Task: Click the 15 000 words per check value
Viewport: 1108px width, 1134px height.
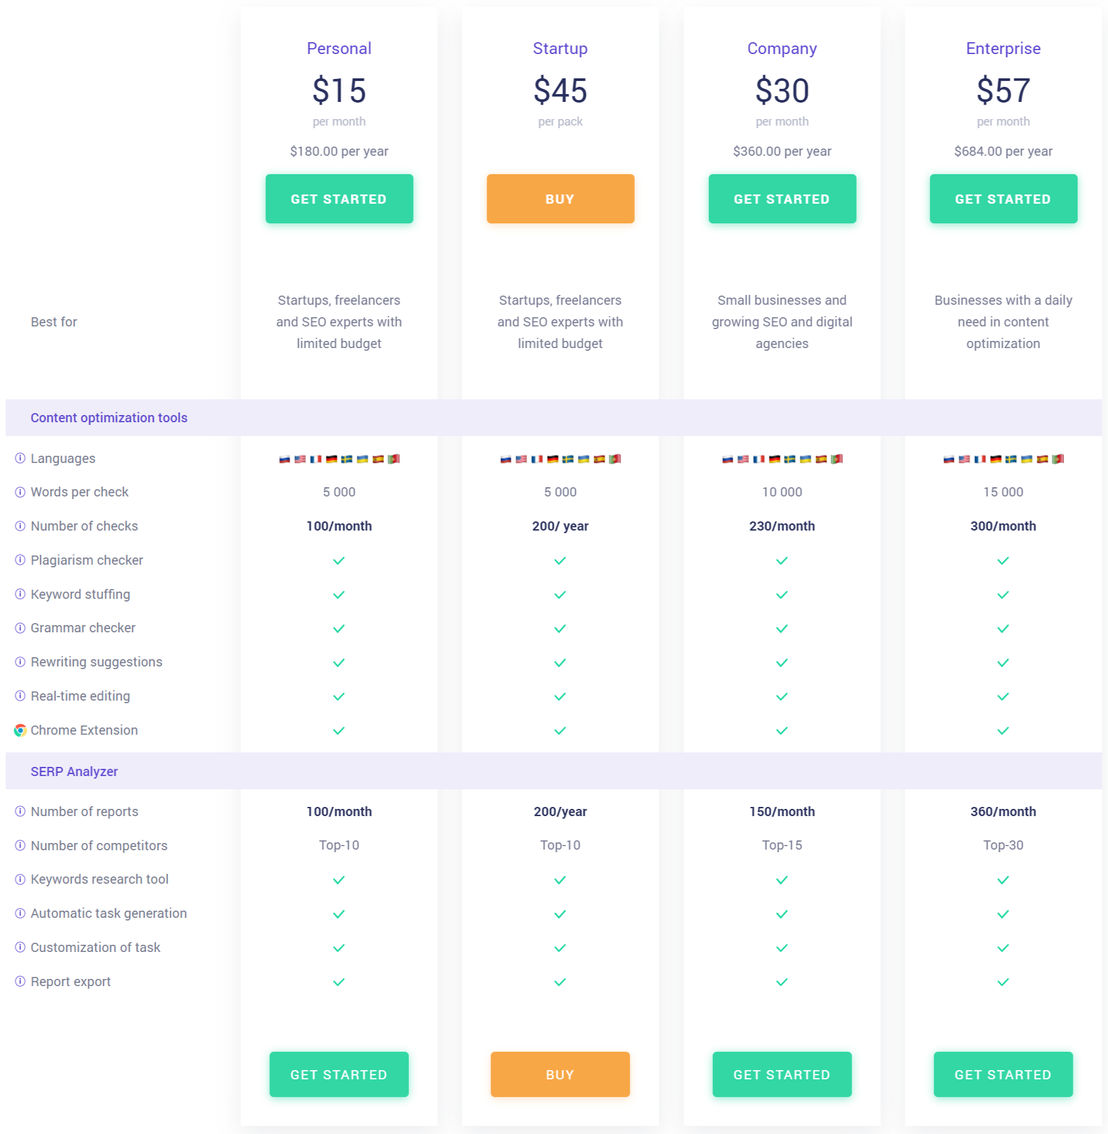Action: [1003, 492]
